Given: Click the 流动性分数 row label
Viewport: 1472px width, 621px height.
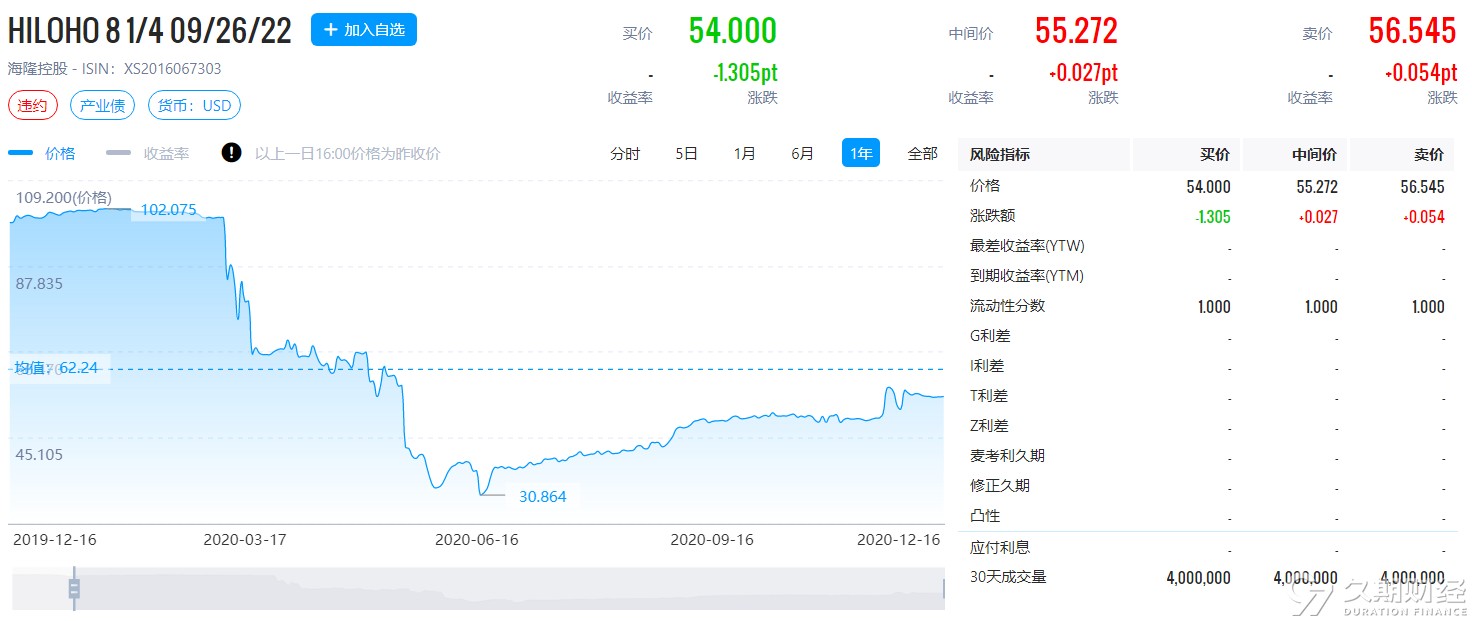Looking at the screenshot, I should click(1007, 306).
